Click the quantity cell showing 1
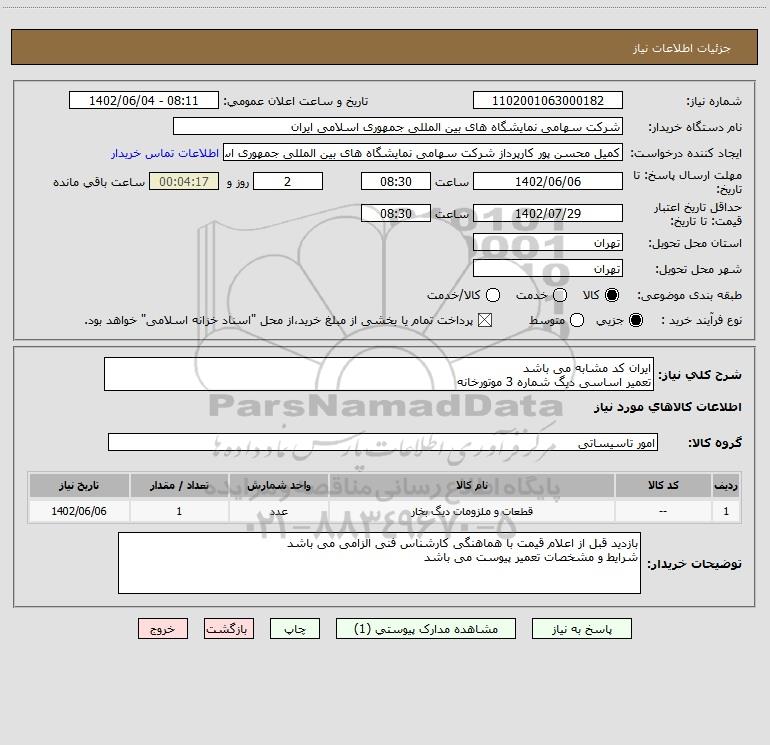This screenshot has width=770, height=745. (x=179, y=511)
